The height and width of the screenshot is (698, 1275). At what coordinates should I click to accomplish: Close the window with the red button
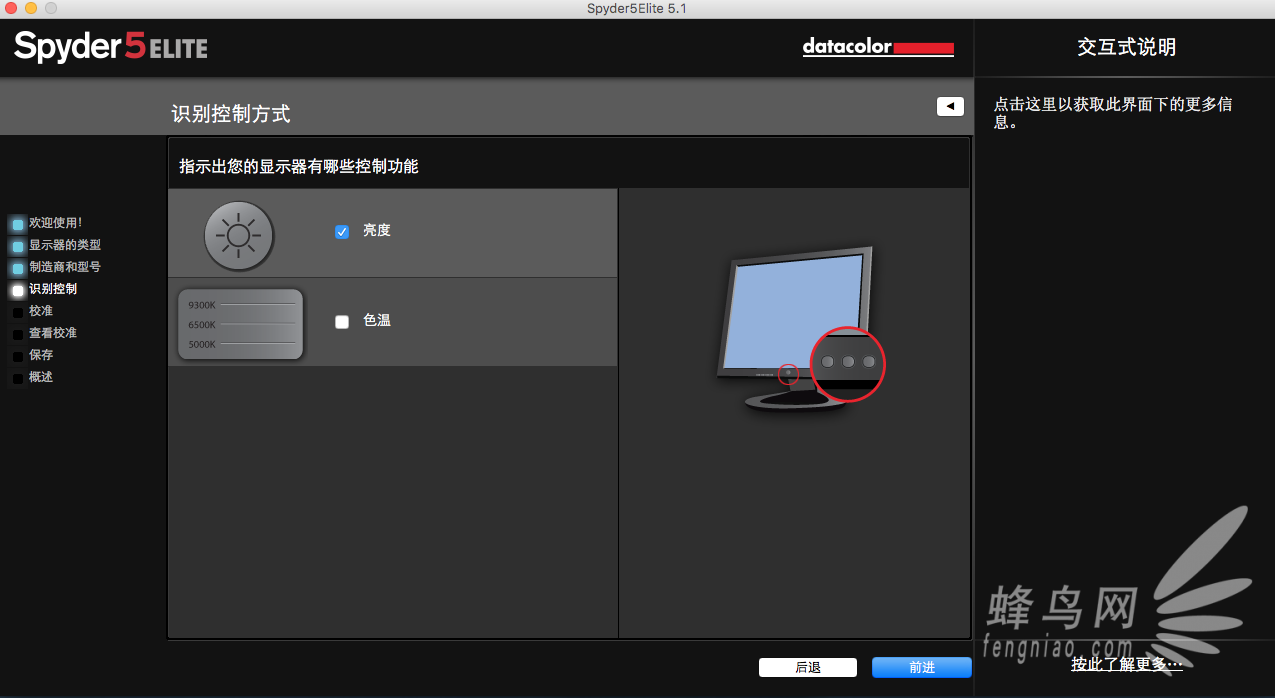click(x=11, y=8)
